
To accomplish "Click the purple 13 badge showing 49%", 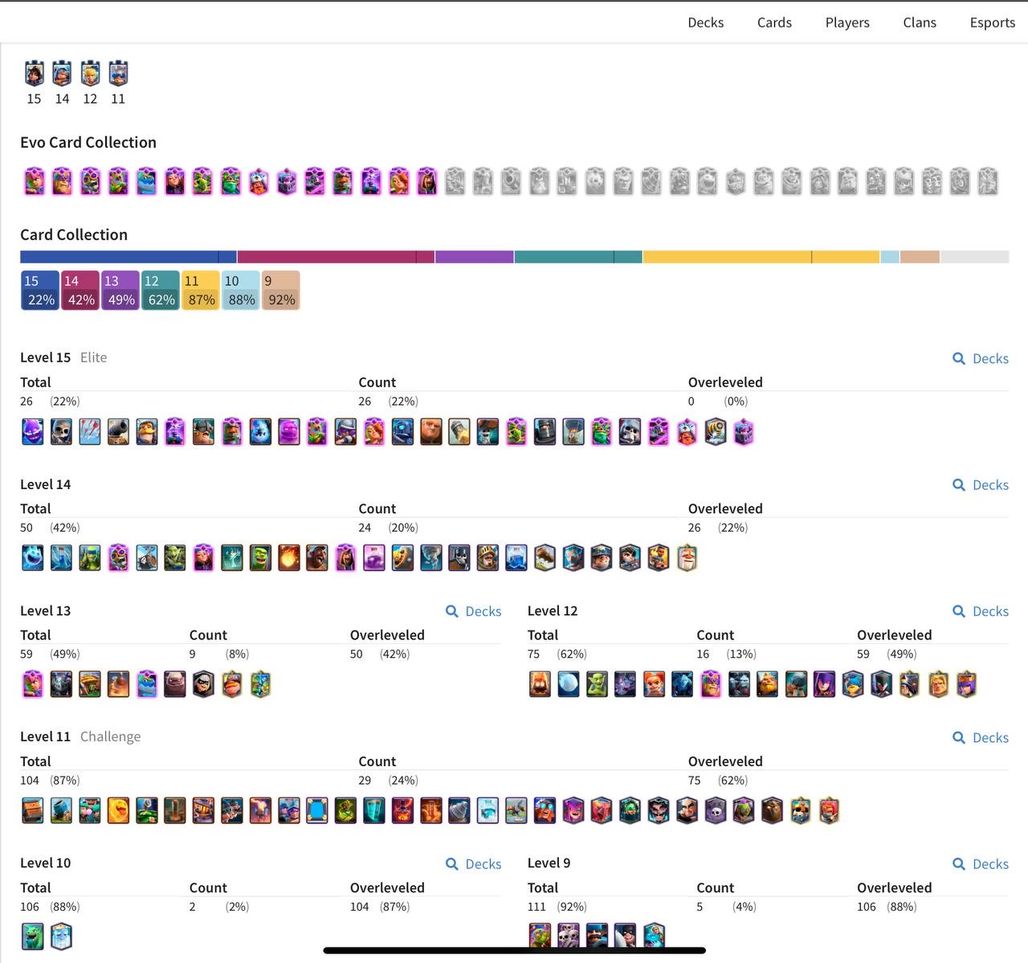I will click(120, 290).
